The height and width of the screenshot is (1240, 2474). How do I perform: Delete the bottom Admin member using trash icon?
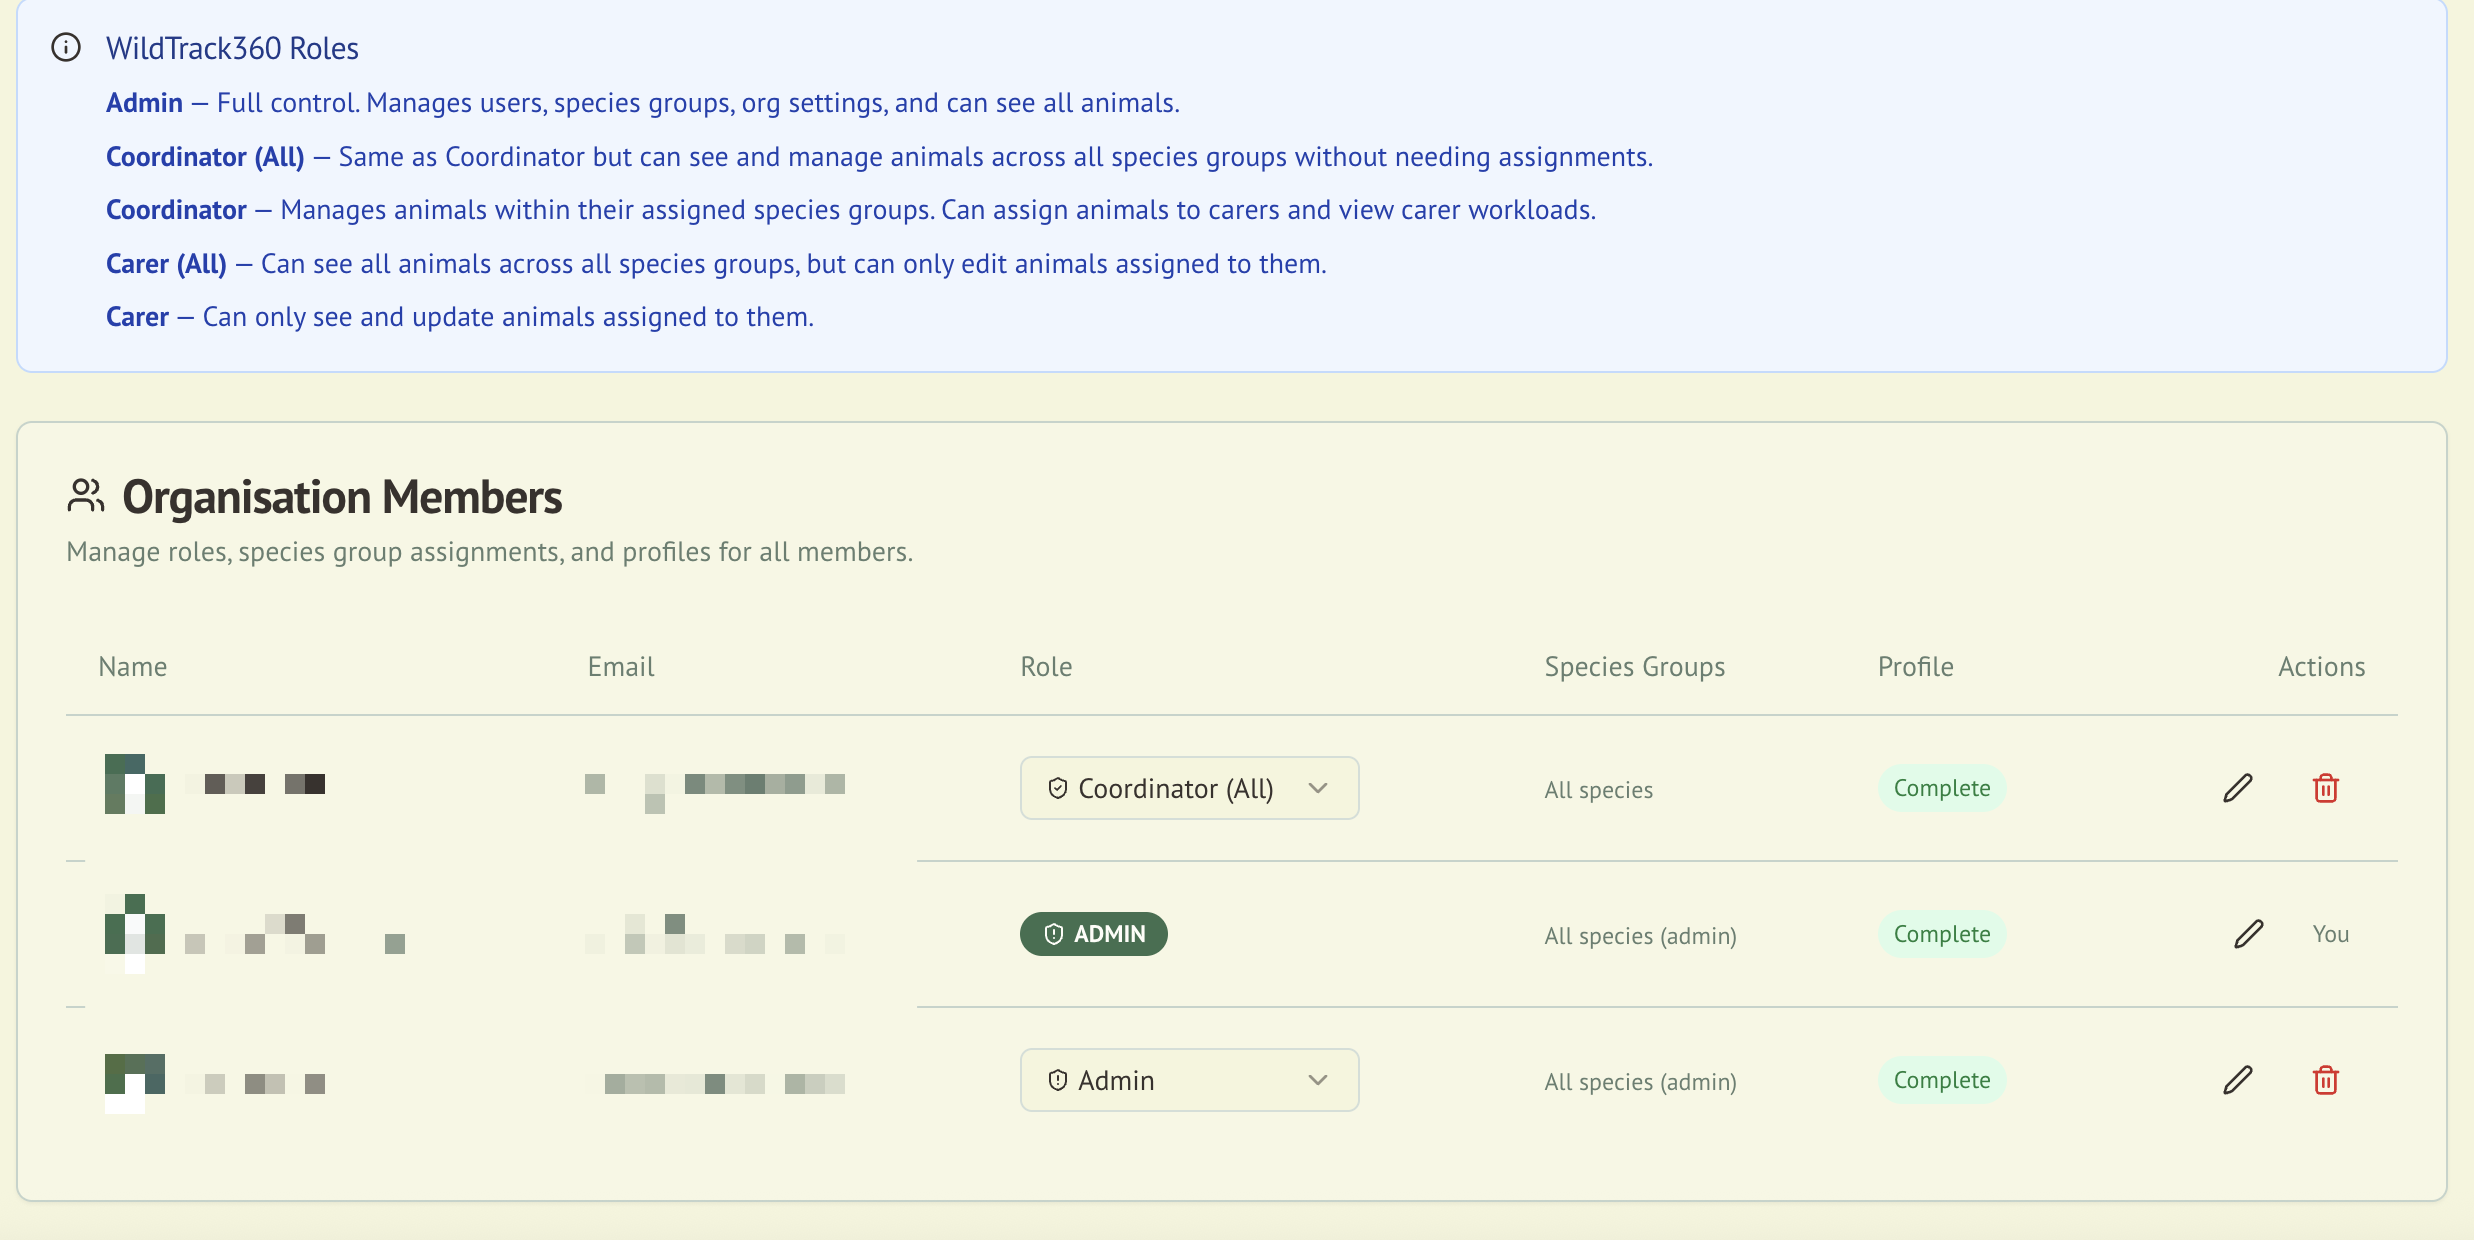point(2325,1080)
